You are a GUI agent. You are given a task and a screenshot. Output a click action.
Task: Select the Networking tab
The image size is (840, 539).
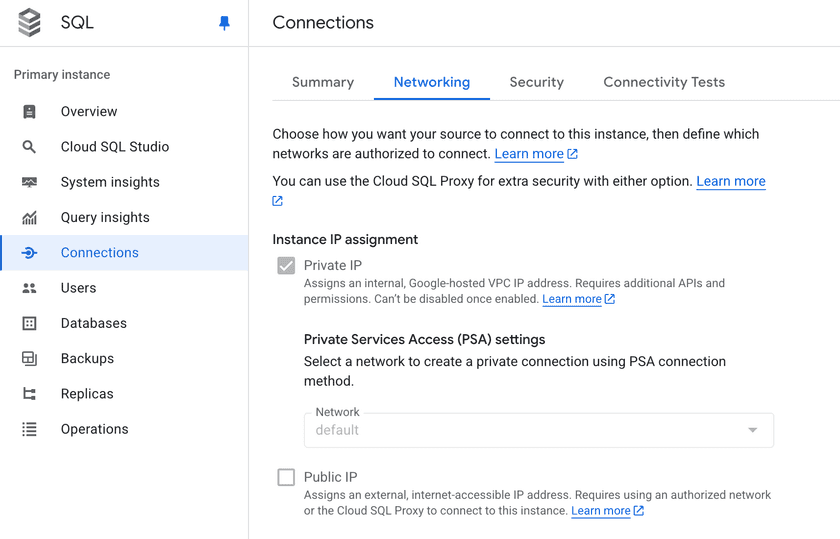pyautogui.click(x=432, y=82)
